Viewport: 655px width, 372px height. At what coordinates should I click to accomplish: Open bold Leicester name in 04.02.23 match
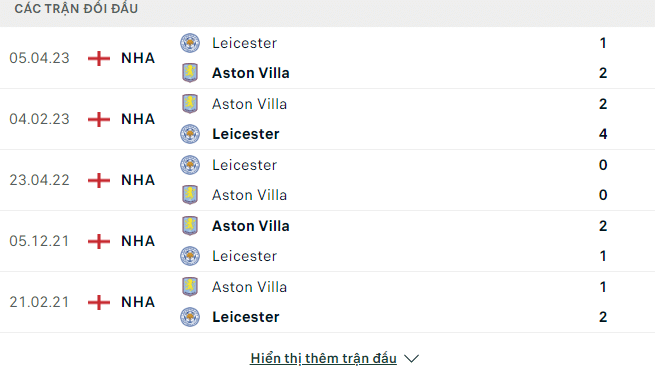point(246,134)
